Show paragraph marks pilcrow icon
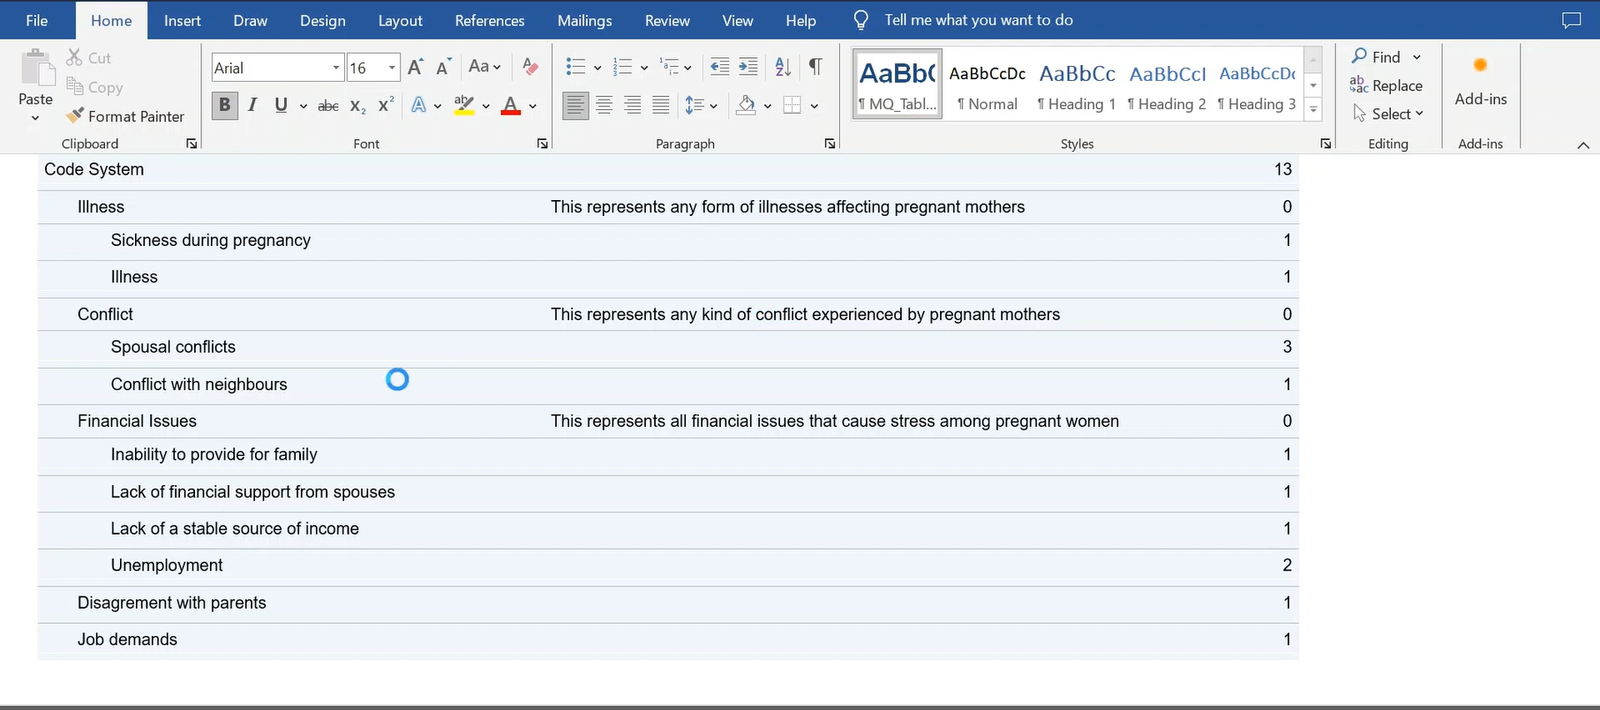 [x=815, y=67]
